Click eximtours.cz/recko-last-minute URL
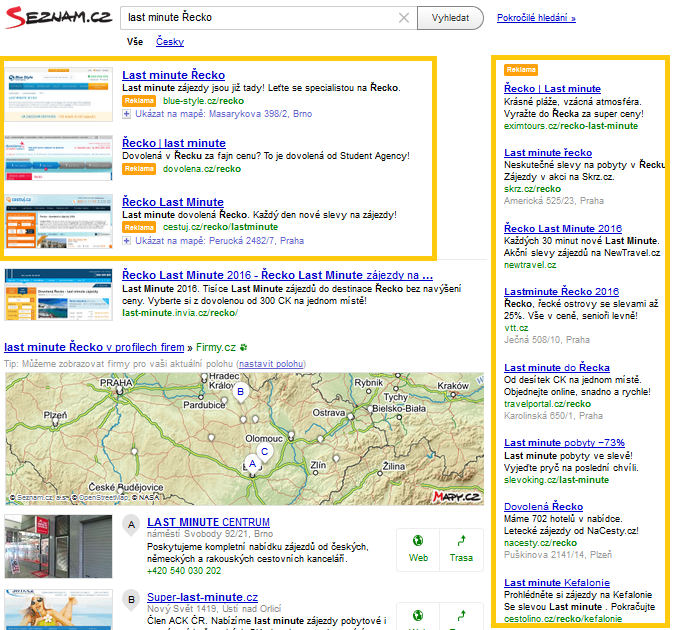The width and height of the screenshot is (673, 630). click(x=571, y=126)
